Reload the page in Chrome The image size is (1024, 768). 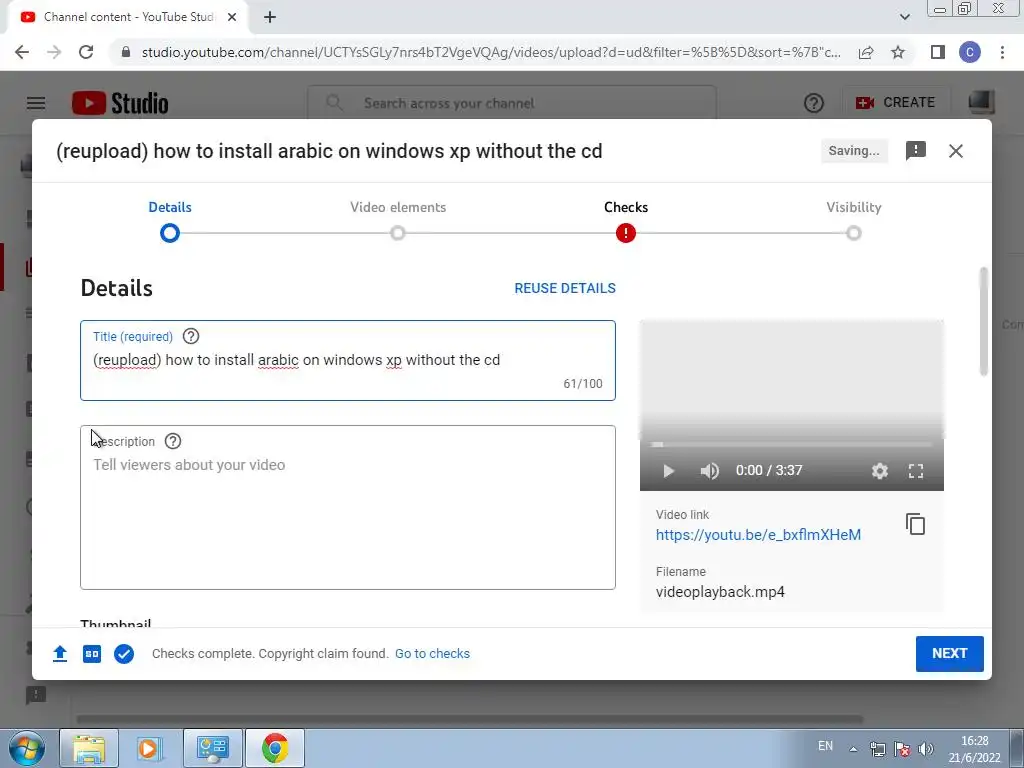[x=86, y=52]
